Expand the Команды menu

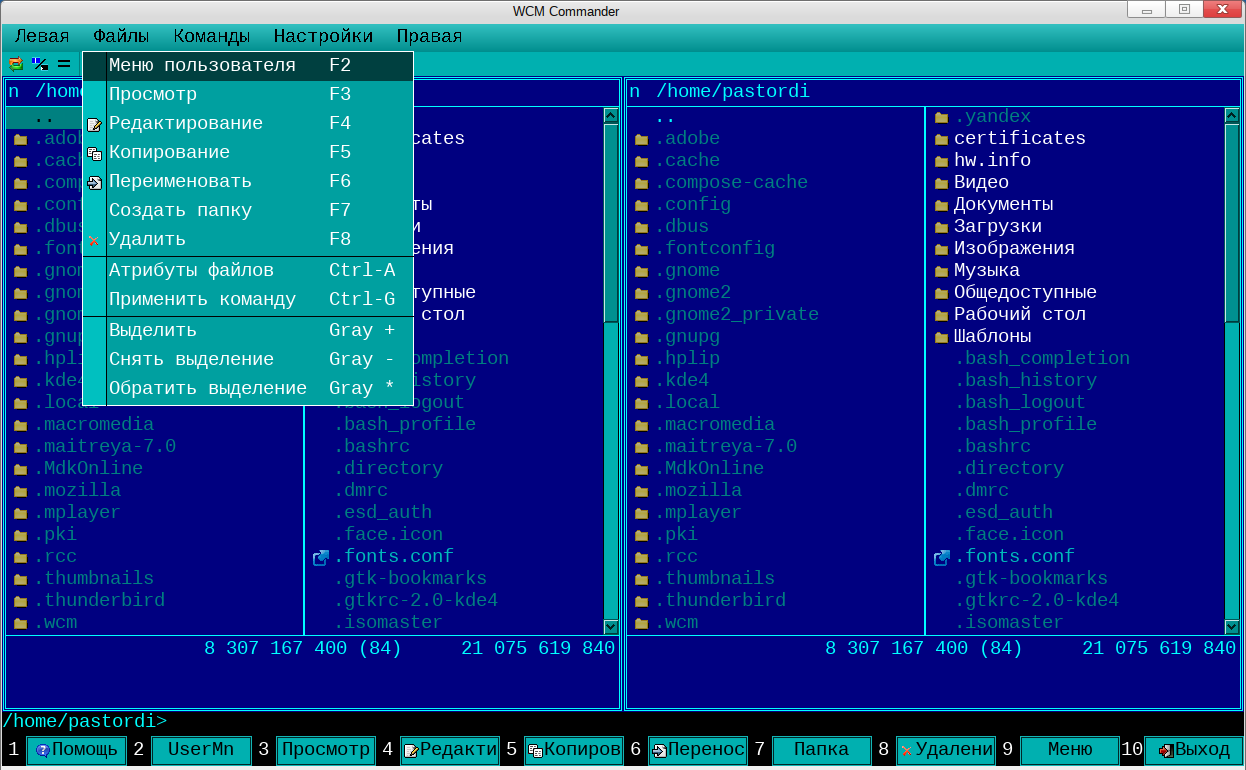coord(211,36)
